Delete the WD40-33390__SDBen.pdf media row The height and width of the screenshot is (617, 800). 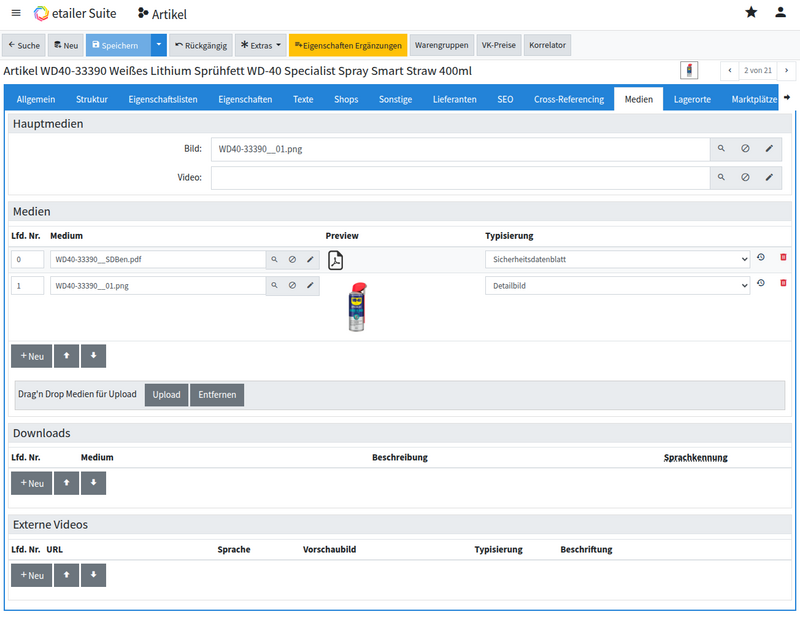pos(783,258)
